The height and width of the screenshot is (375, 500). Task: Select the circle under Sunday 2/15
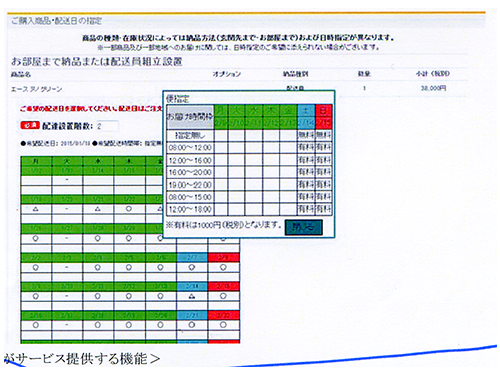pyautogui.click(x=223, y=296)
